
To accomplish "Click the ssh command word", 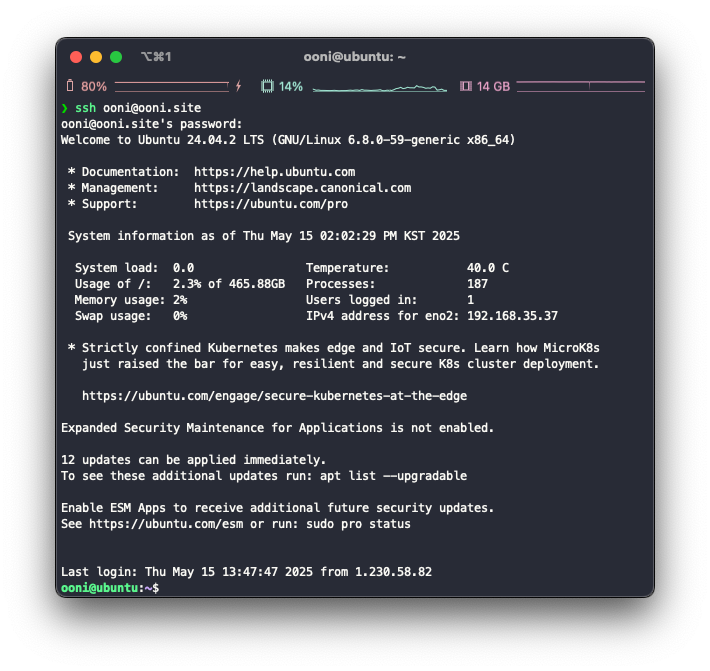I will click(x=86, y=108).
